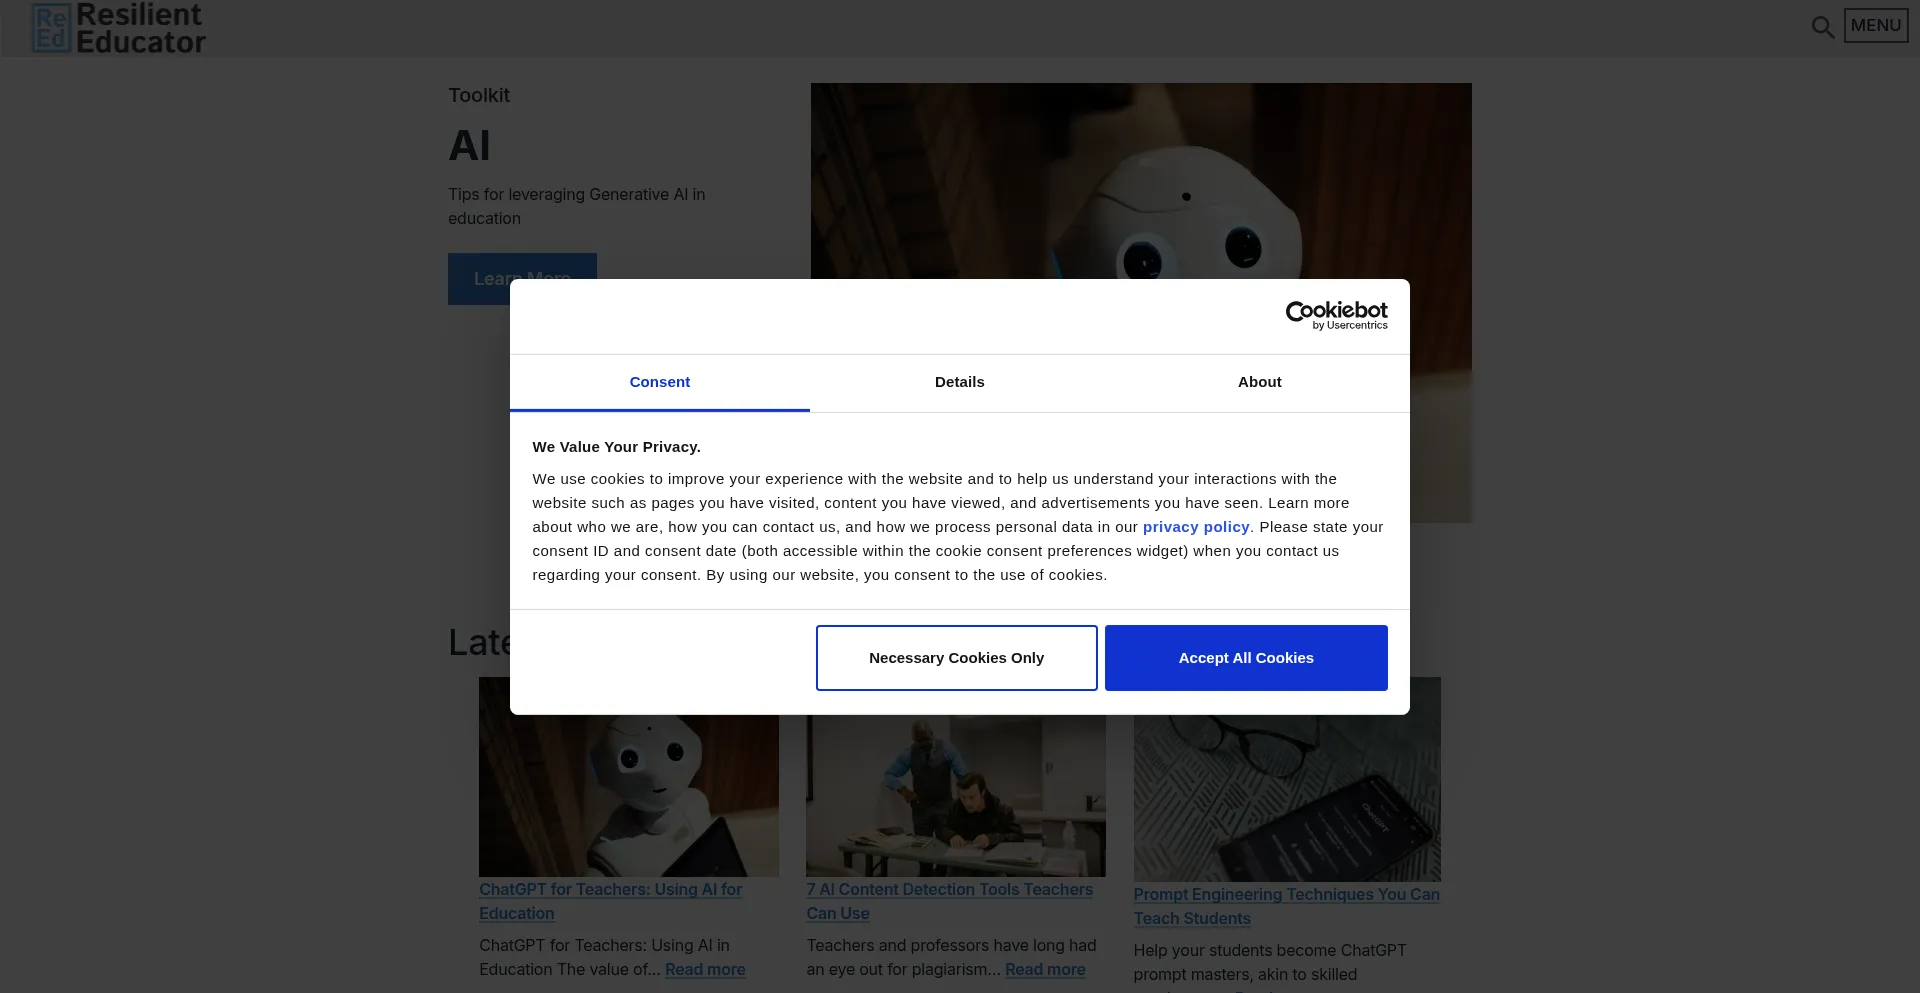
Task: Click the Cookiebot logo
Action: pyautogui.click(x=1336, y=315)
